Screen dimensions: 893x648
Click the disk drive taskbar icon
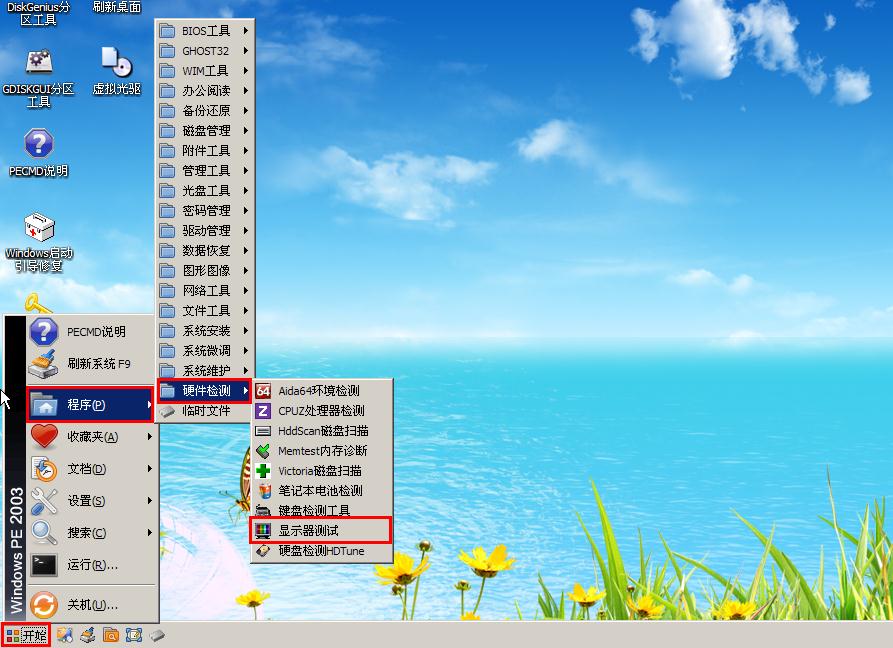click(157, 635)
